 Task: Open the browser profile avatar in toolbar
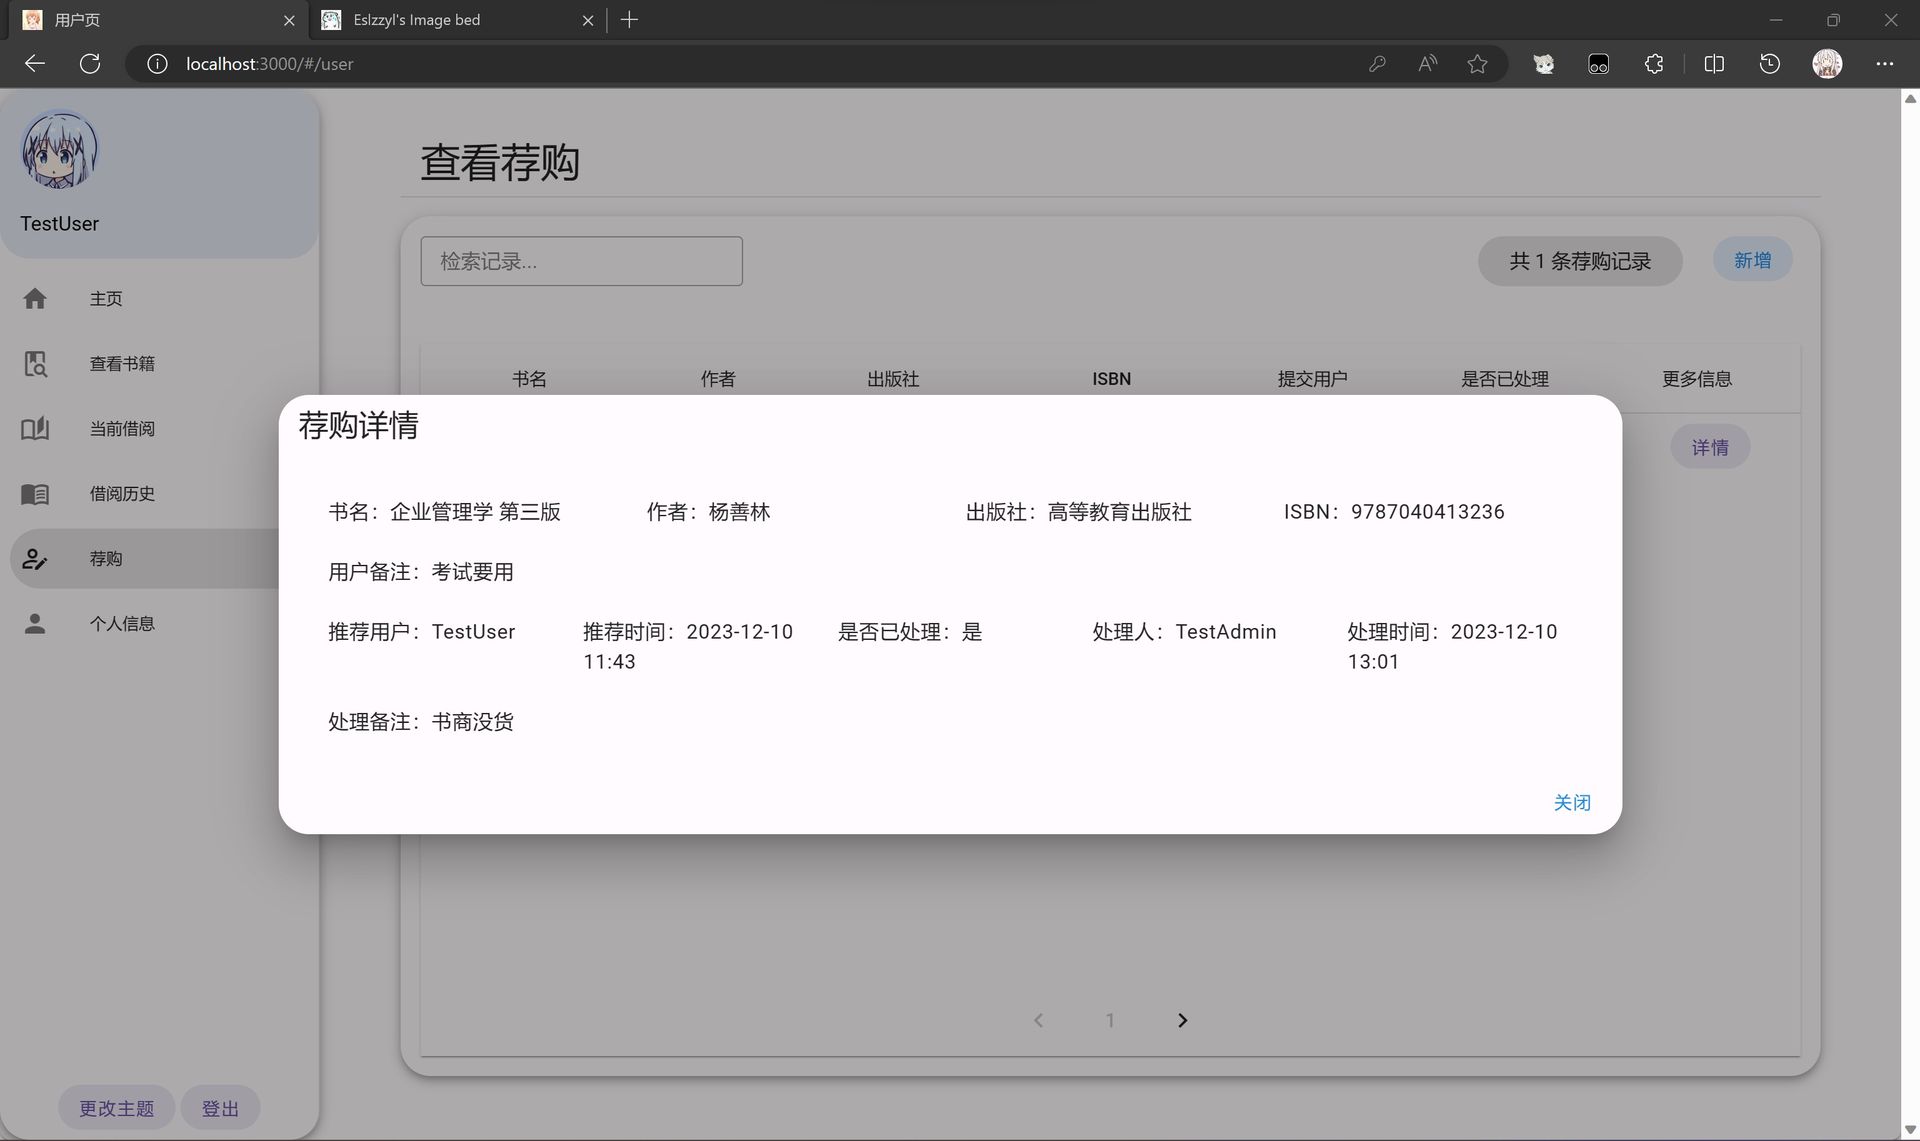point(1827,63)
